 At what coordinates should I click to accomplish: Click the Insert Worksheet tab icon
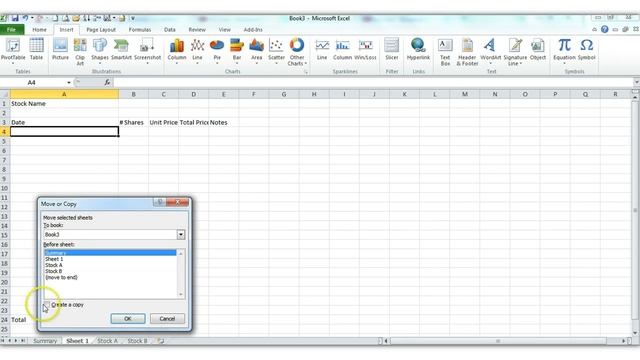pos(161,341)
